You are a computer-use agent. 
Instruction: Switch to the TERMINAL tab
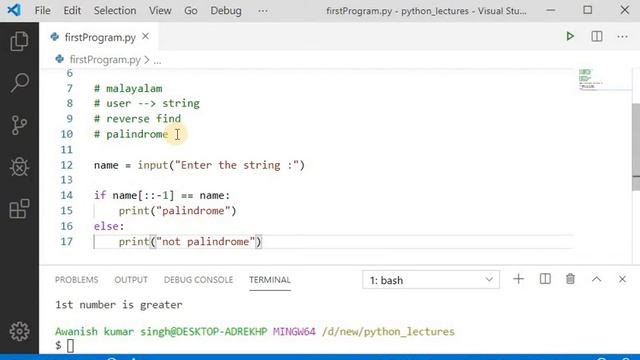[270, 280]
